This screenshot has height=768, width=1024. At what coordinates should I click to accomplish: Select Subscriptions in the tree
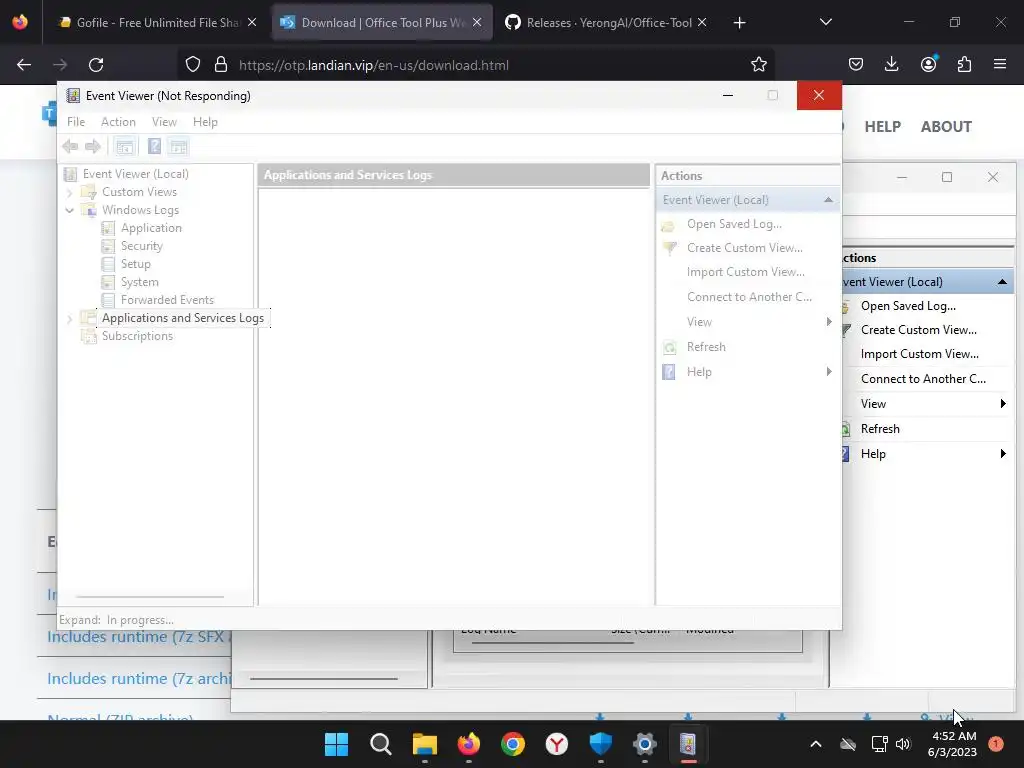137,336
